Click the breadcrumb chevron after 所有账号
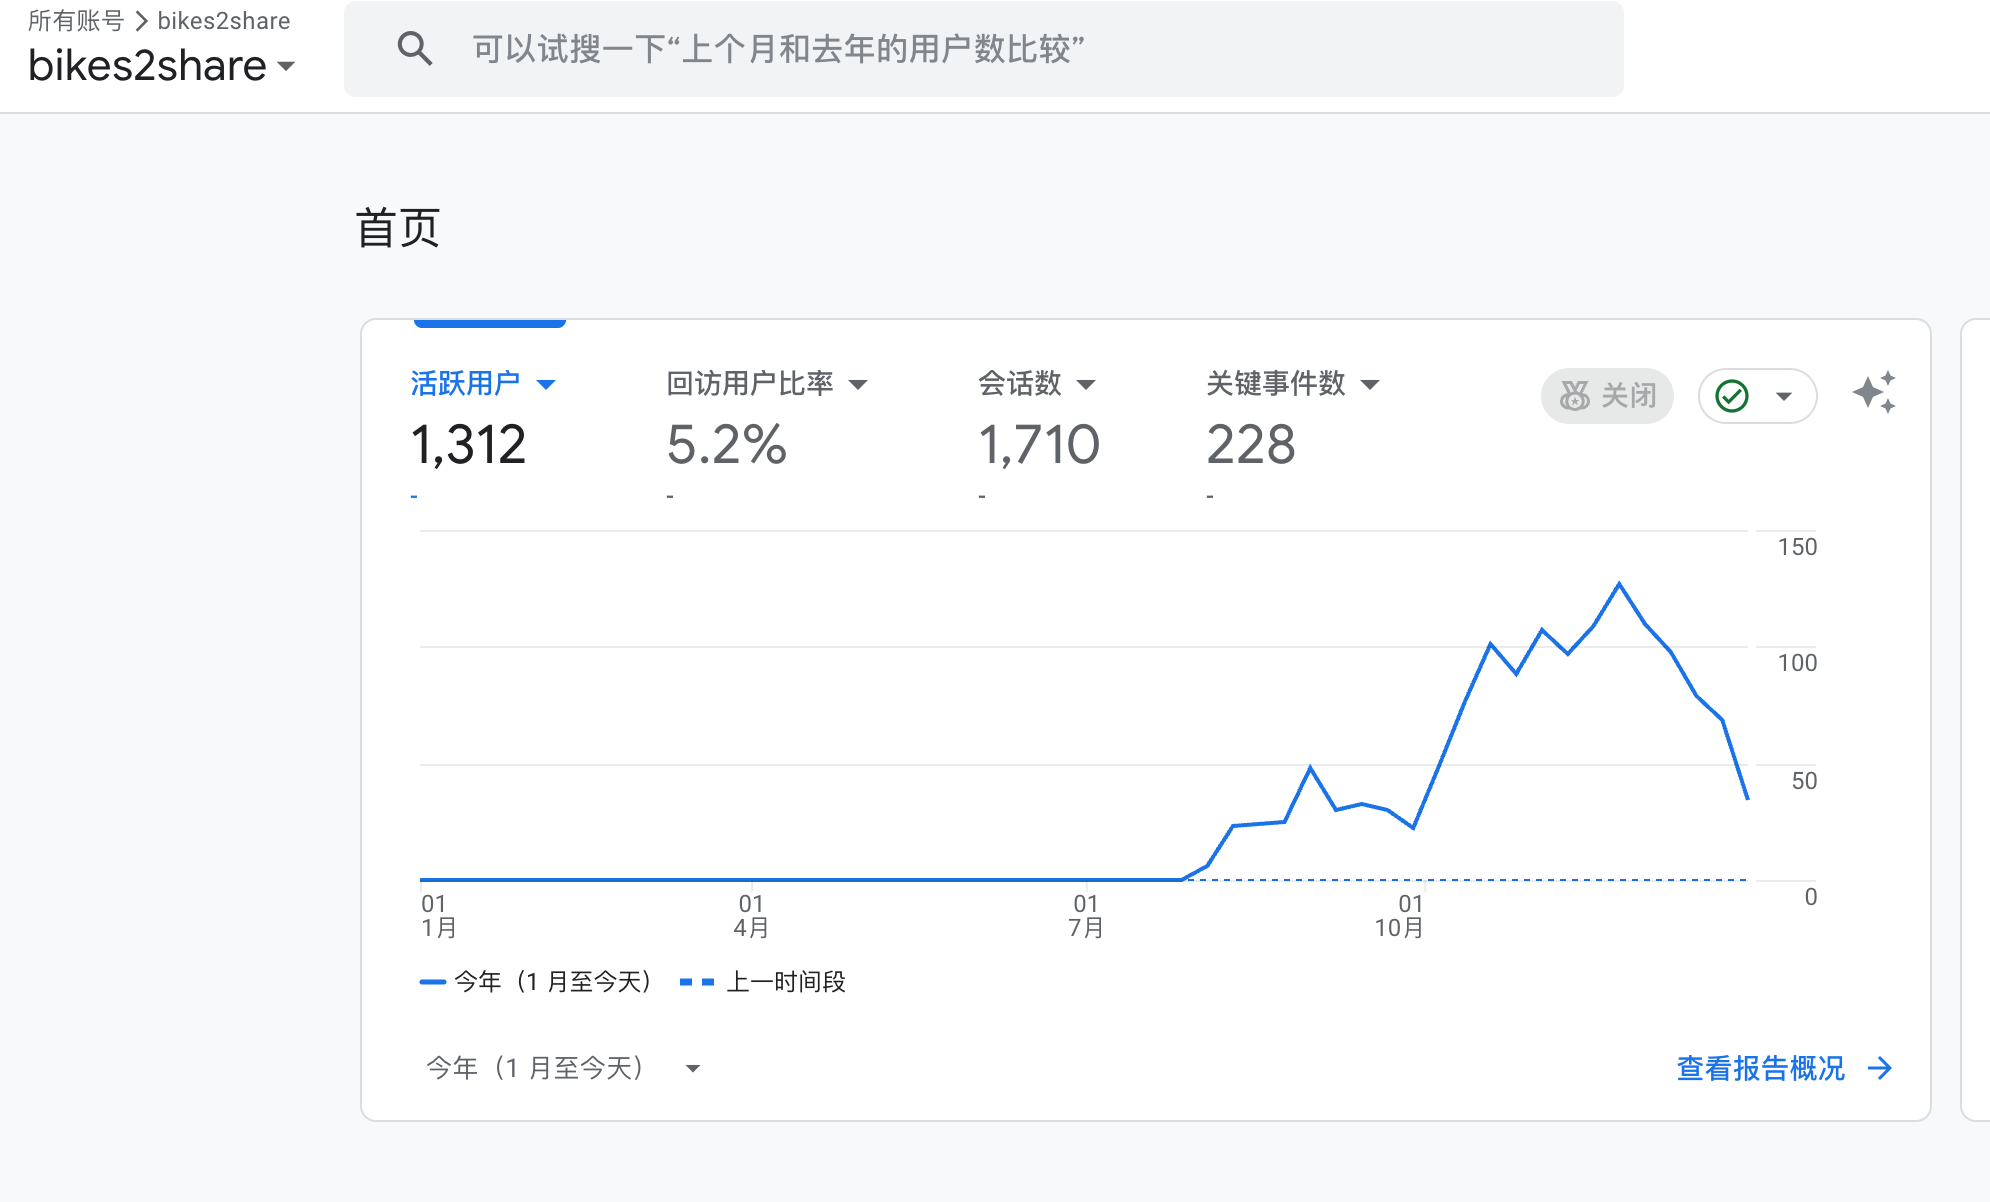Viewport: 1990px width, 1202px height. [141, 21]
